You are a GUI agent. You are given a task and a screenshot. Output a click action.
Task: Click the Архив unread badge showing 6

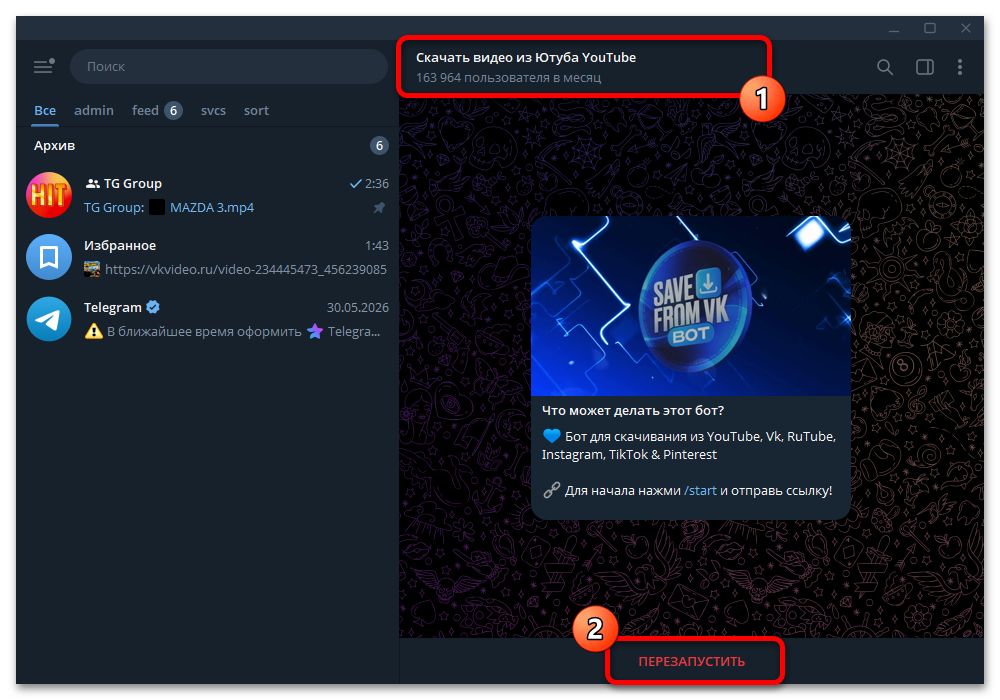pyautogui.click(x=379, y=145)
